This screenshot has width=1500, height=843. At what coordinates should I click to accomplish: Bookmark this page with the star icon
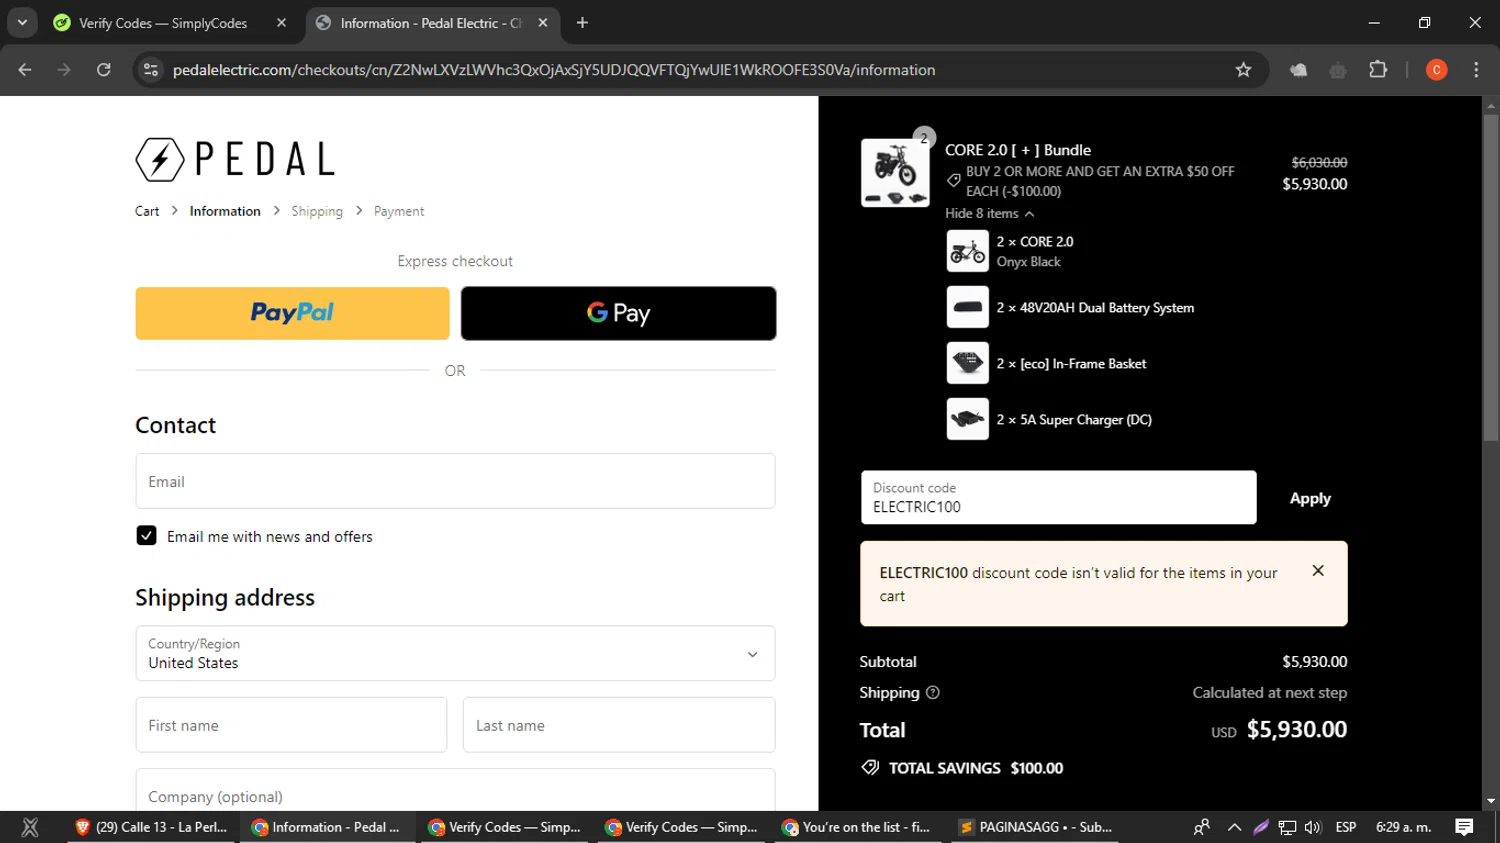[x=1243, y=70]
